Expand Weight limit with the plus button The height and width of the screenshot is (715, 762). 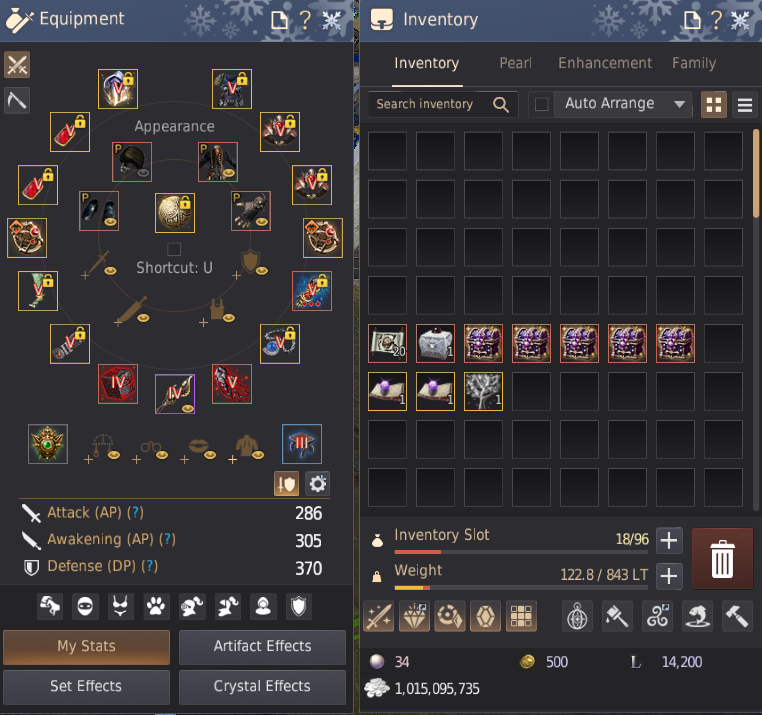click(x=669, y=576)
